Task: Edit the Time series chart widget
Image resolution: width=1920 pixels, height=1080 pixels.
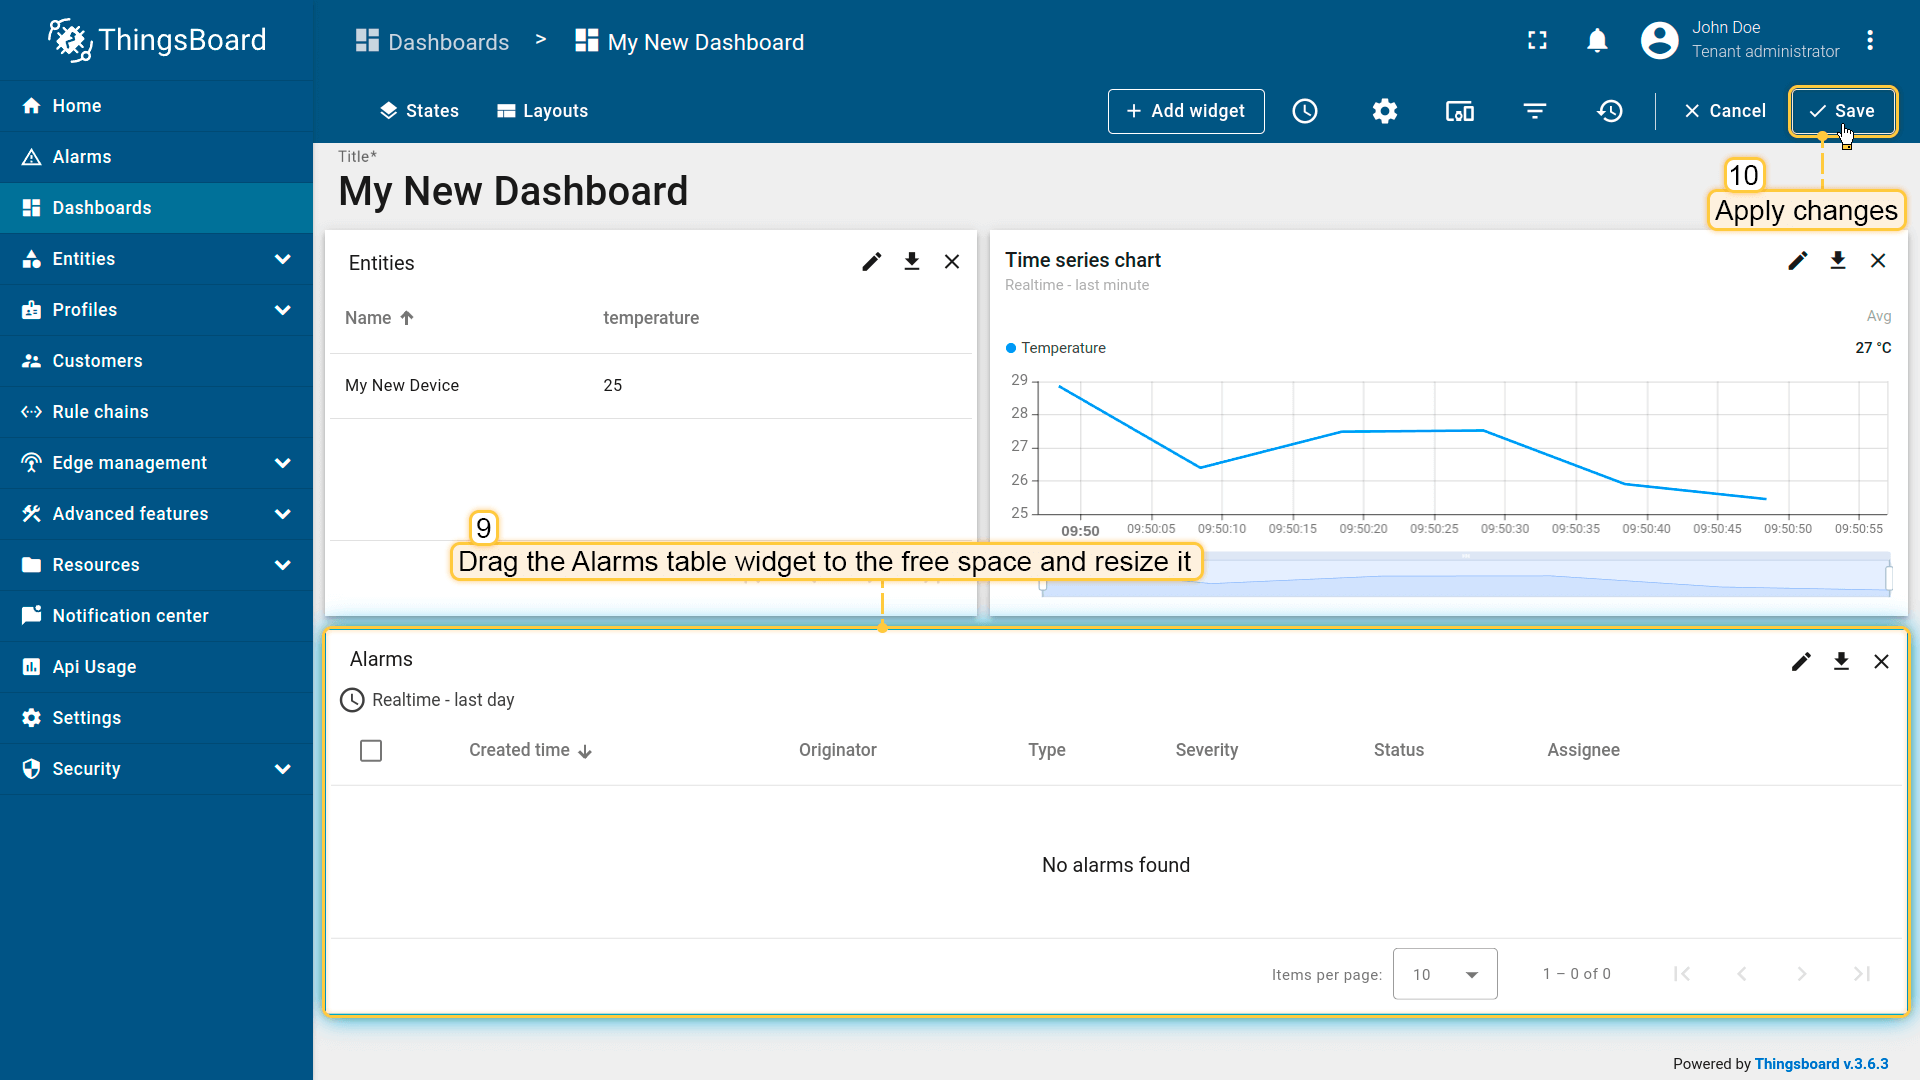Action: click(x=1797, y=261)
